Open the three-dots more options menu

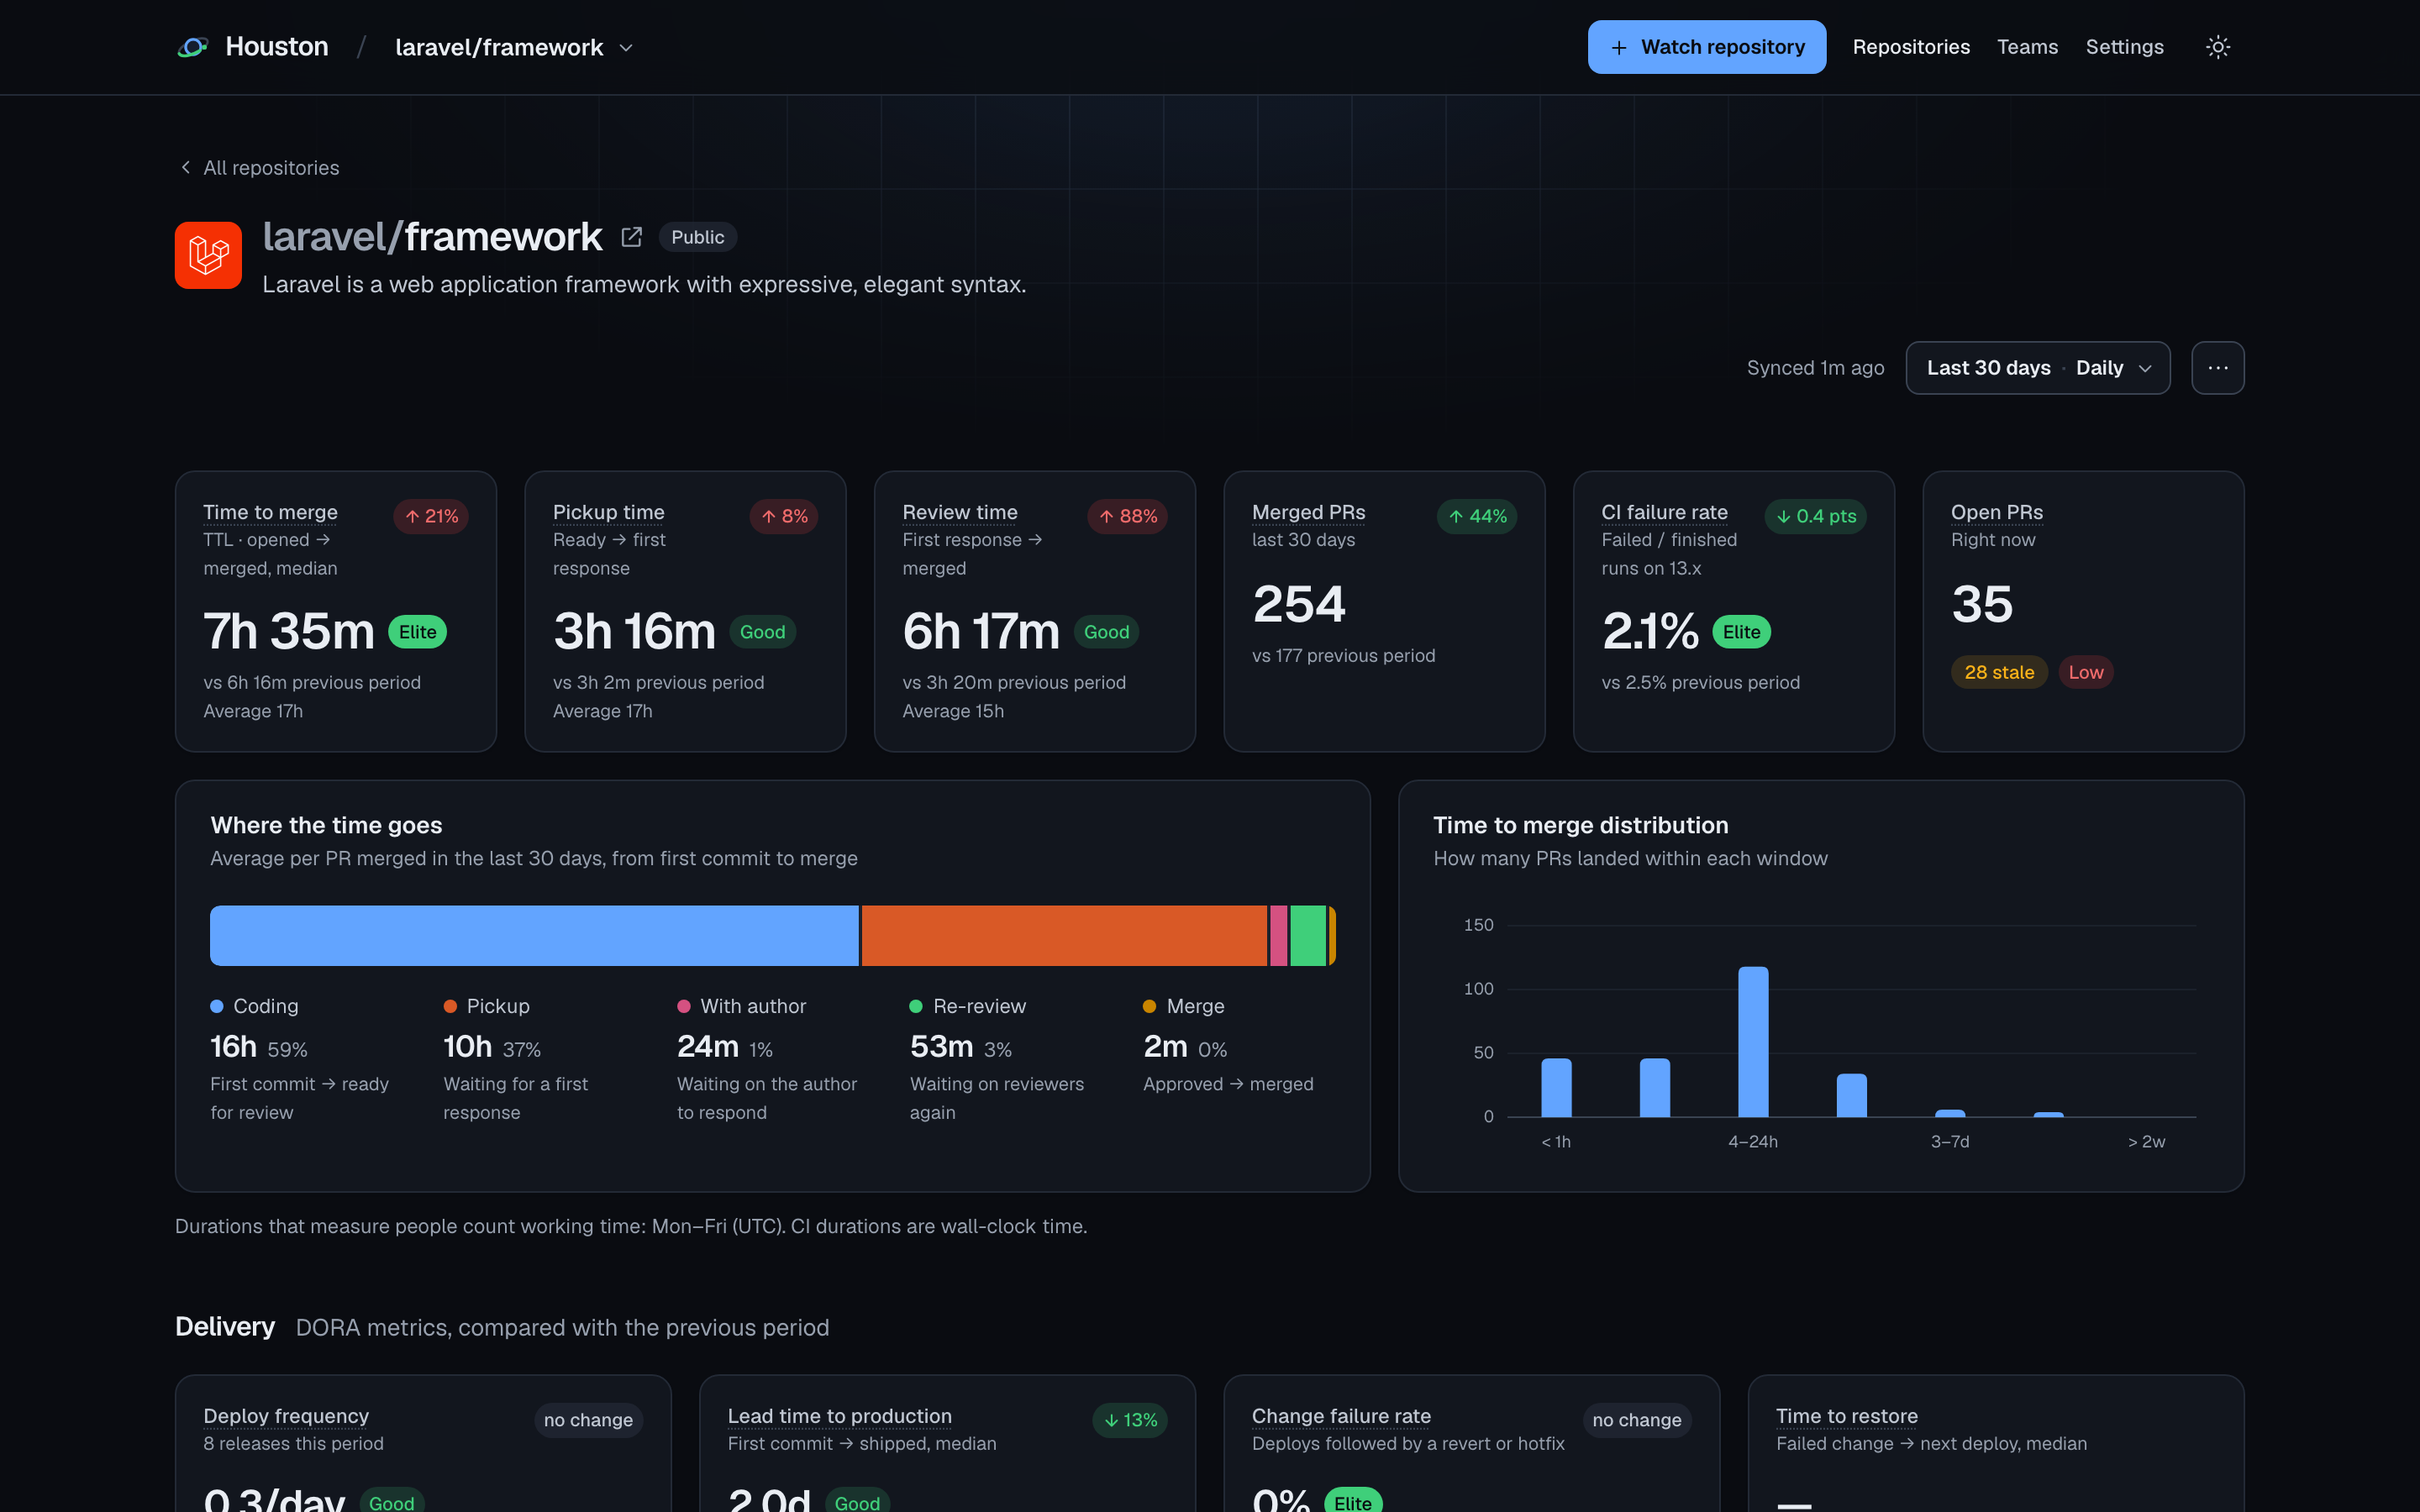pyautogui.click(x=2217, y=368)
